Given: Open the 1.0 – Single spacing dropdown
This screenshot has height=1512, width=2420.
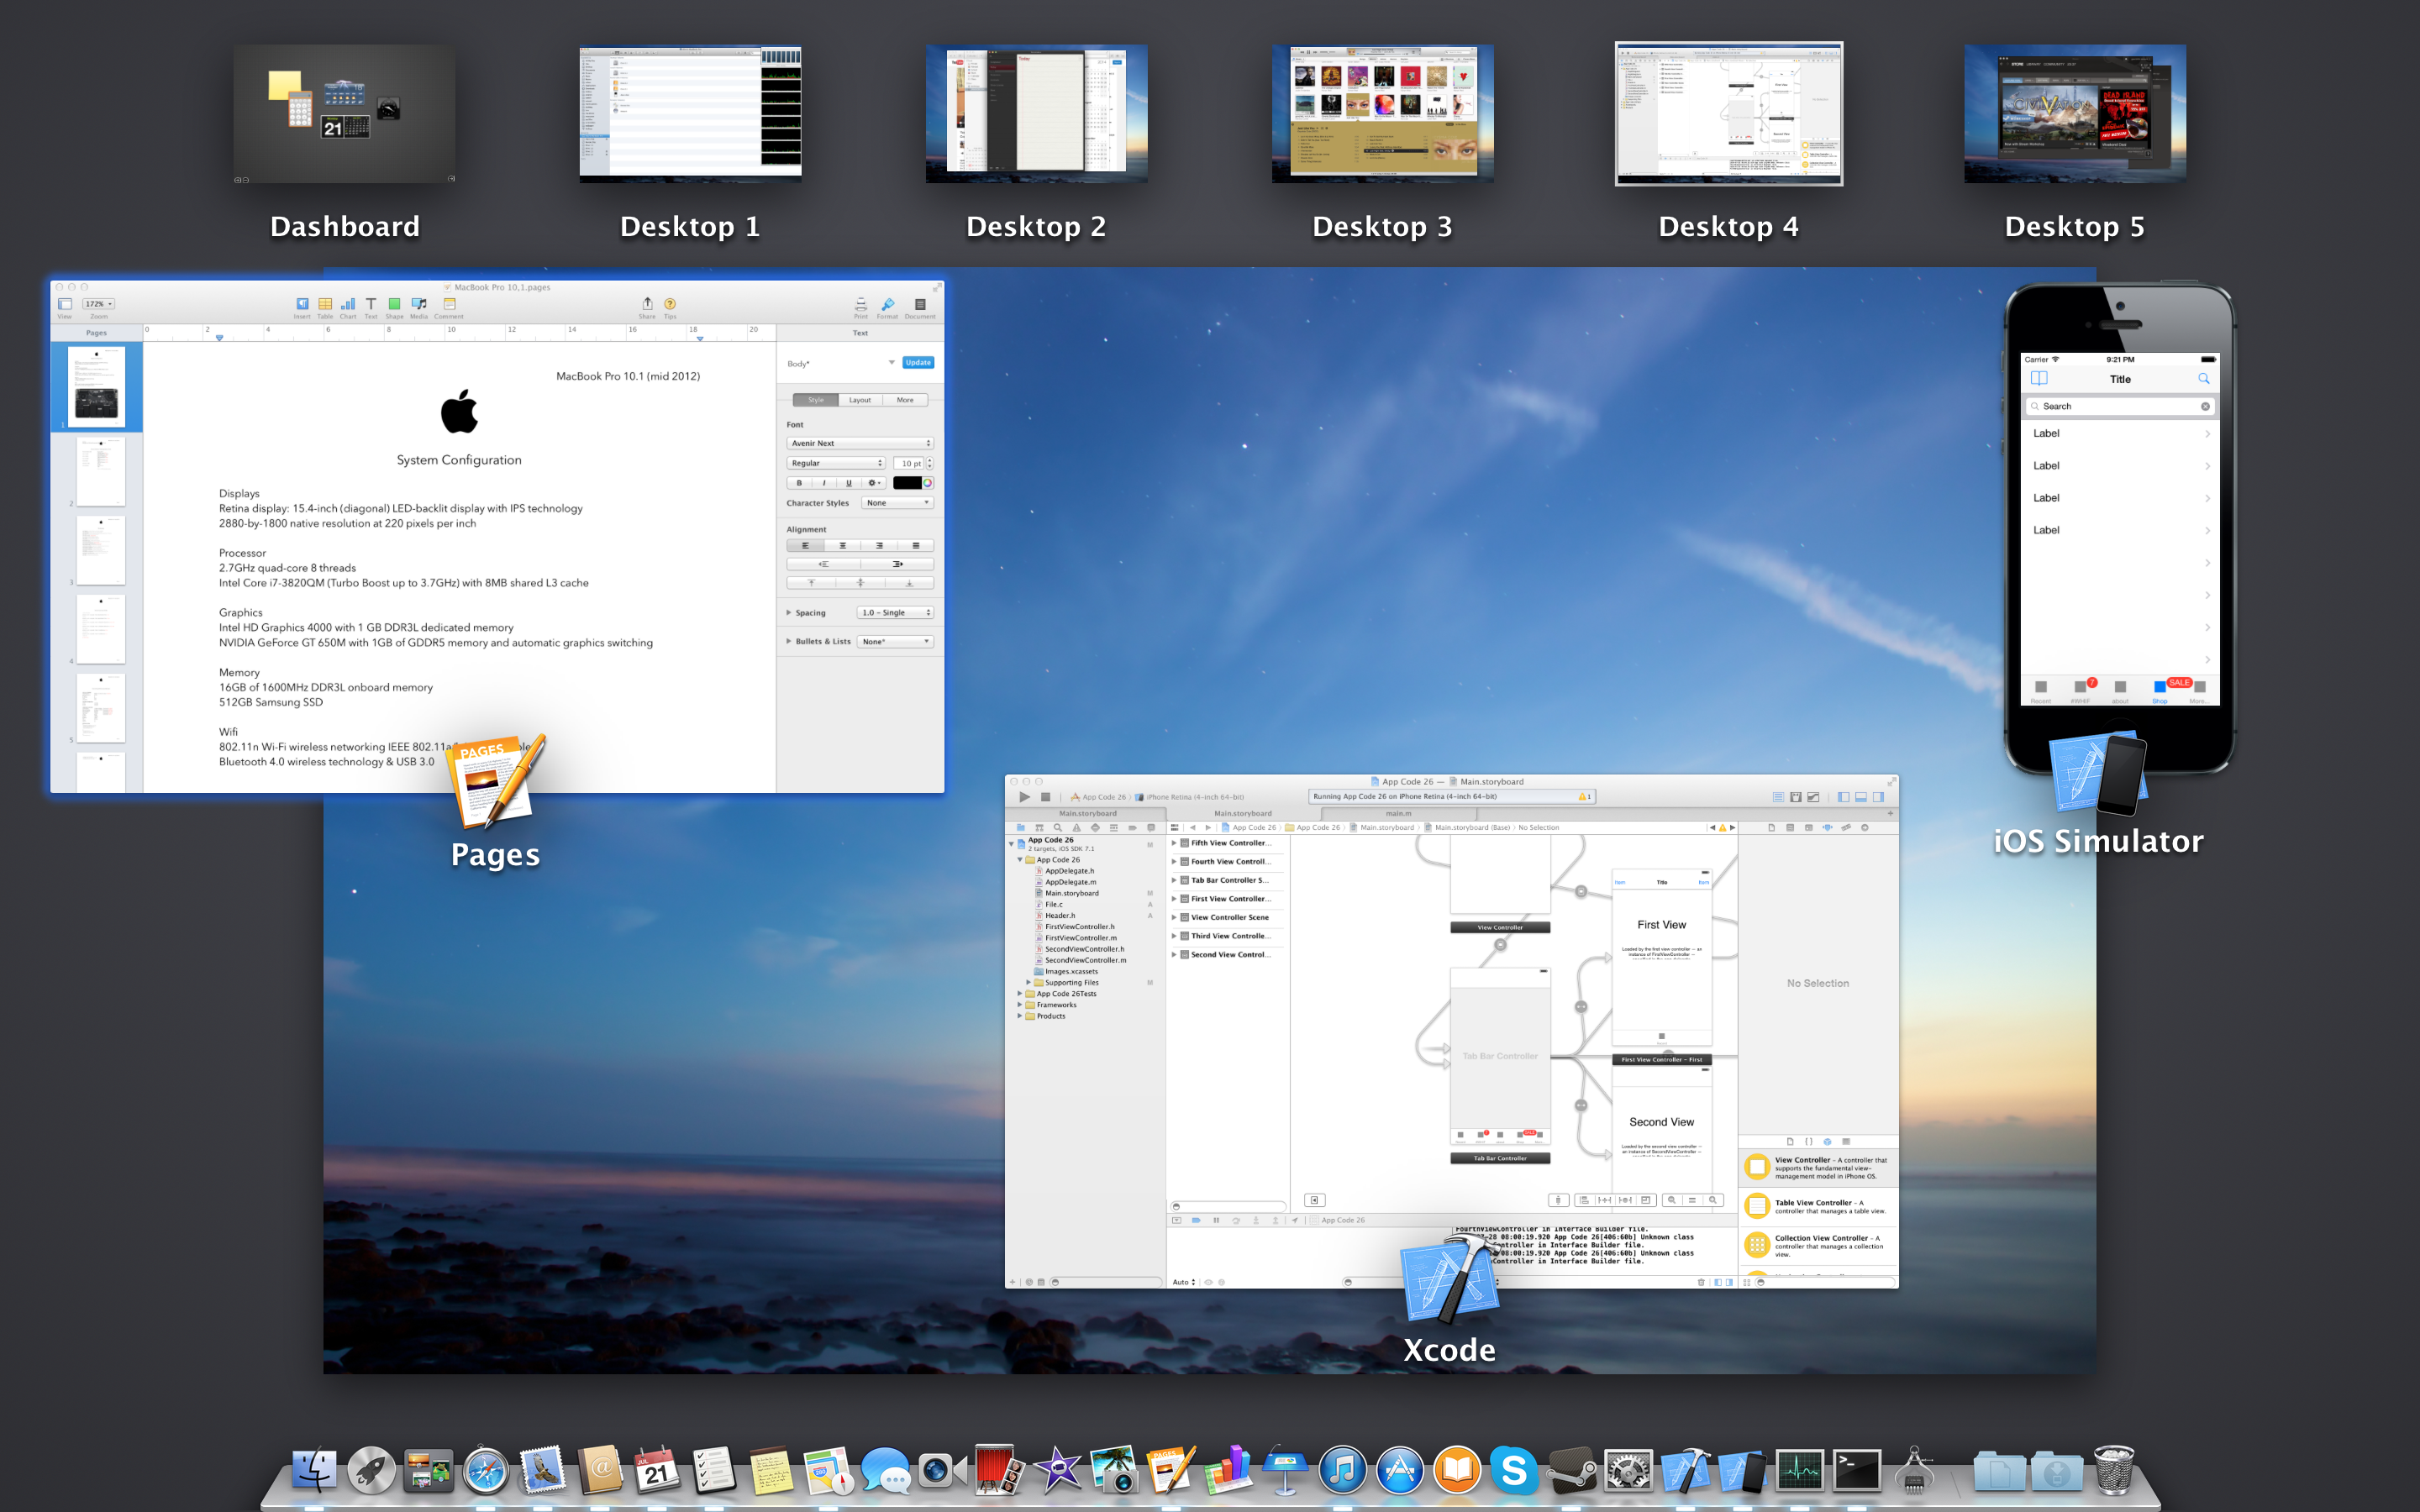Looking at the screenshot, I should coord(895,613).
